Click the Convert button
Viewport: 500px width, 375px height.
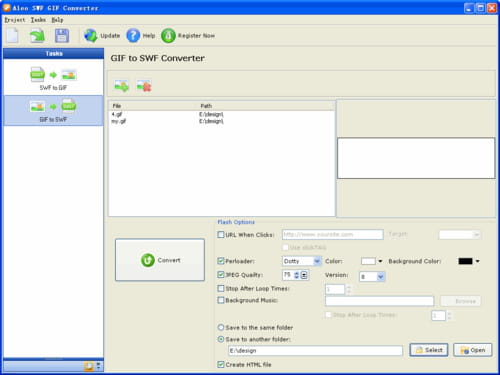[x=160, y=260]
